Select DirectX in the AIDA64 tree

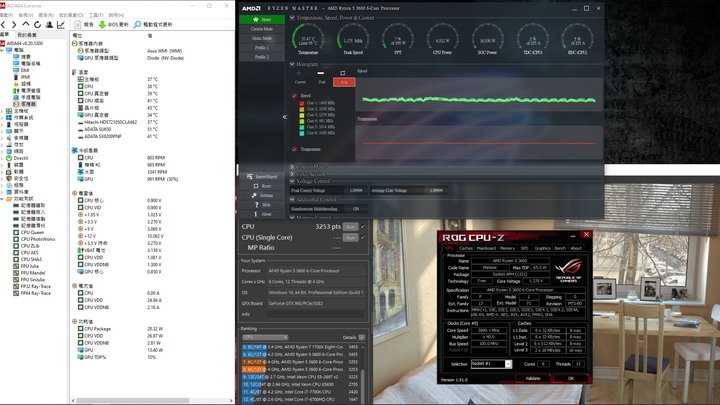coord(17,158)
